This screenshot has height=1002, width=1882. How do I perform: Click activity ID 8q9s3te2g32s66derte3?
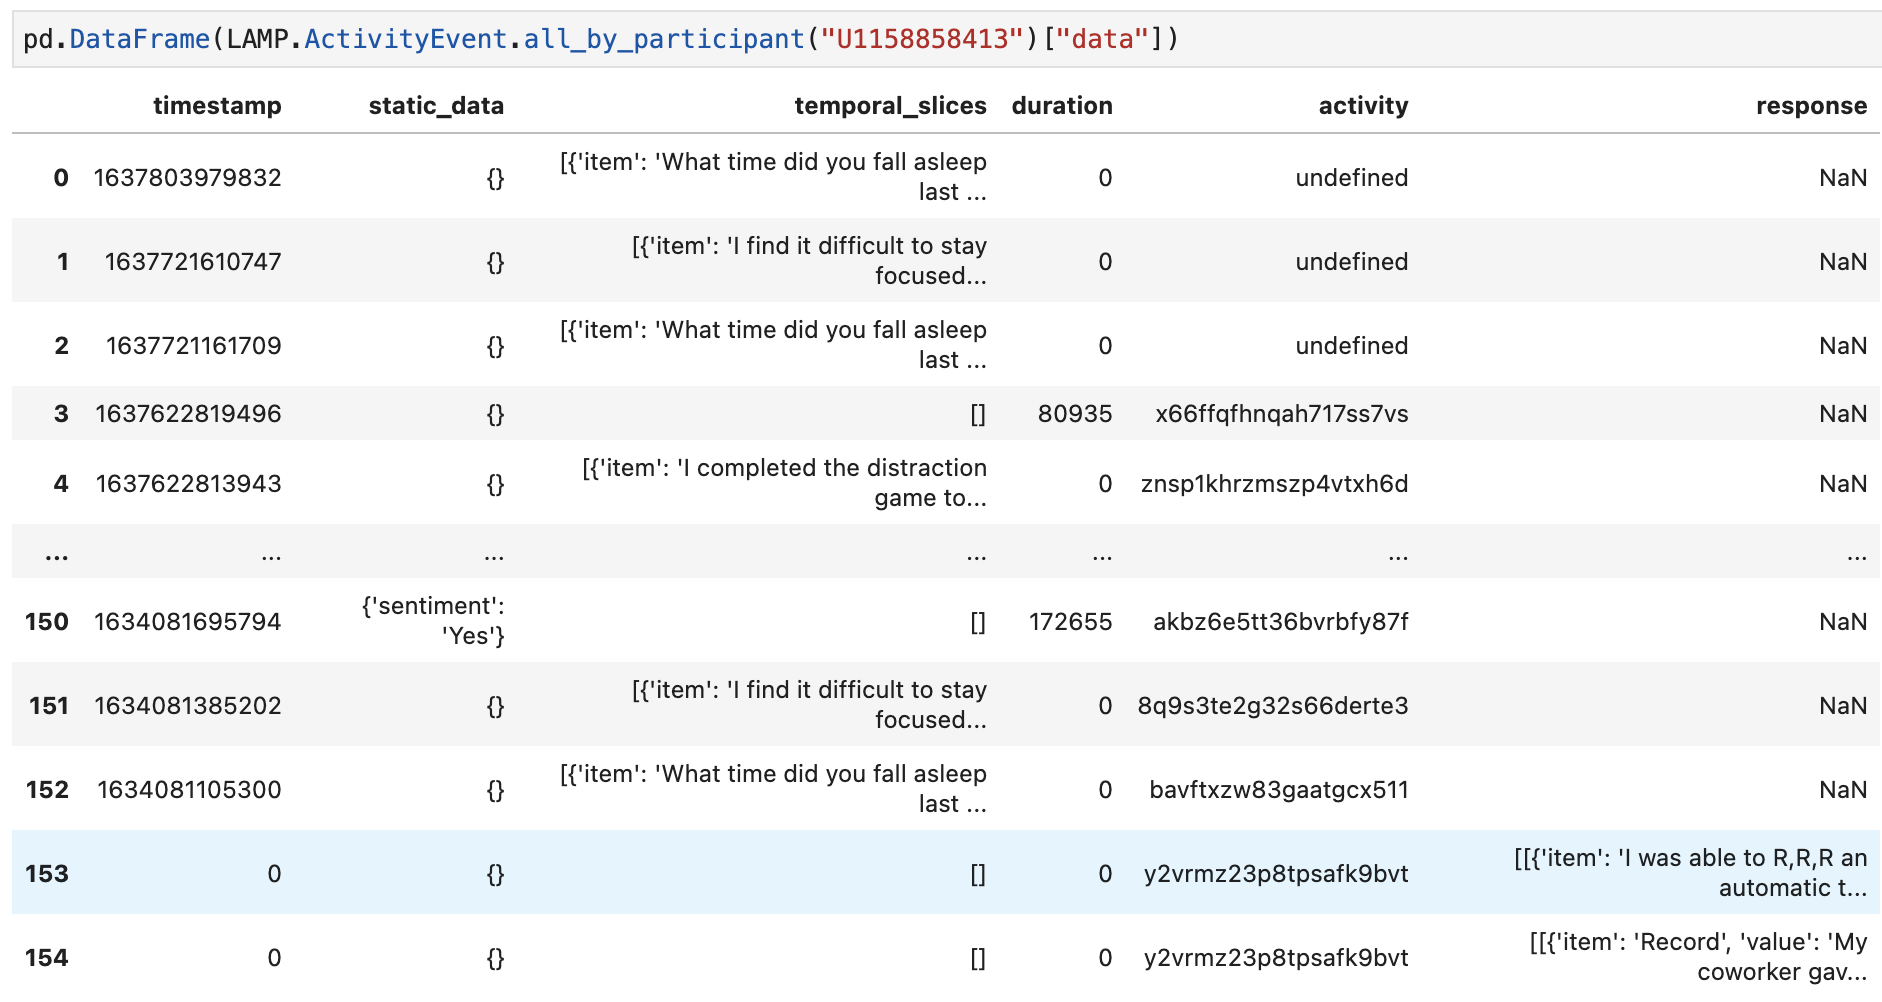click(x=1273, y=706)
